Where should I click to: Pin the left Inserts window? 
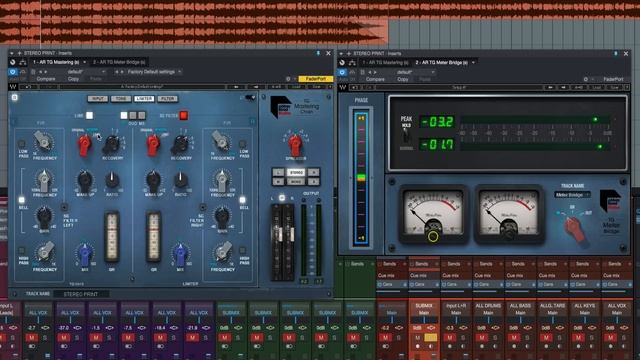click(318, 53)
